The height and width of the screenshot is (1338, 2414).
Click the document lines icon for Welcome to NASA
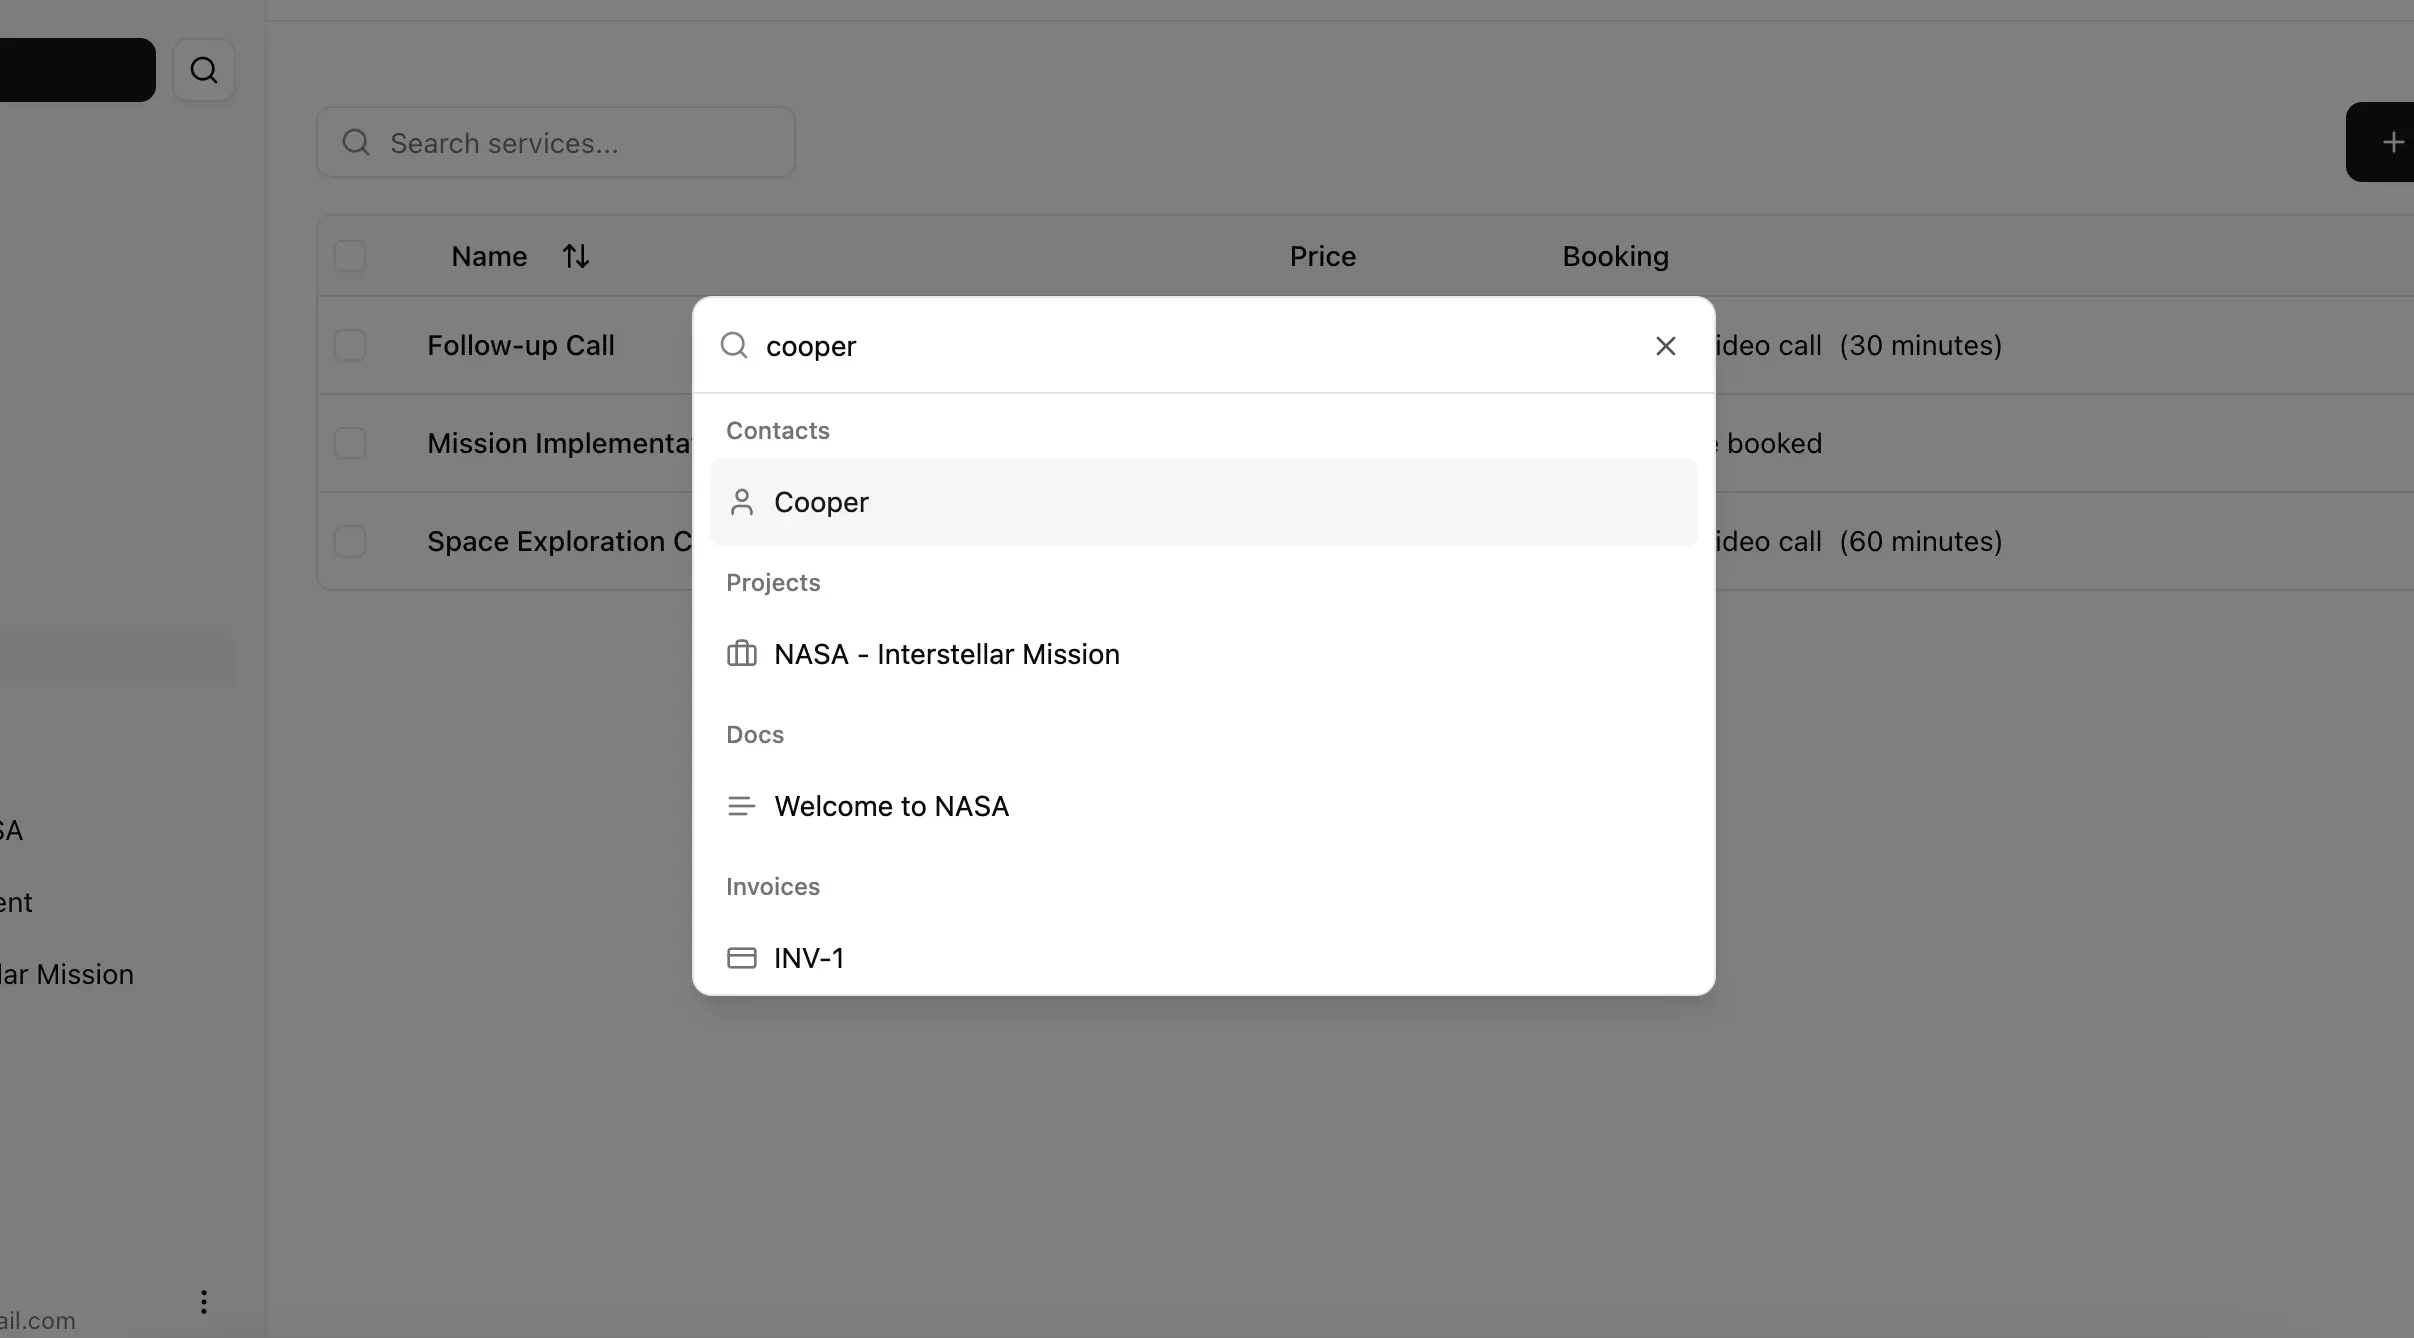(741, 806)
